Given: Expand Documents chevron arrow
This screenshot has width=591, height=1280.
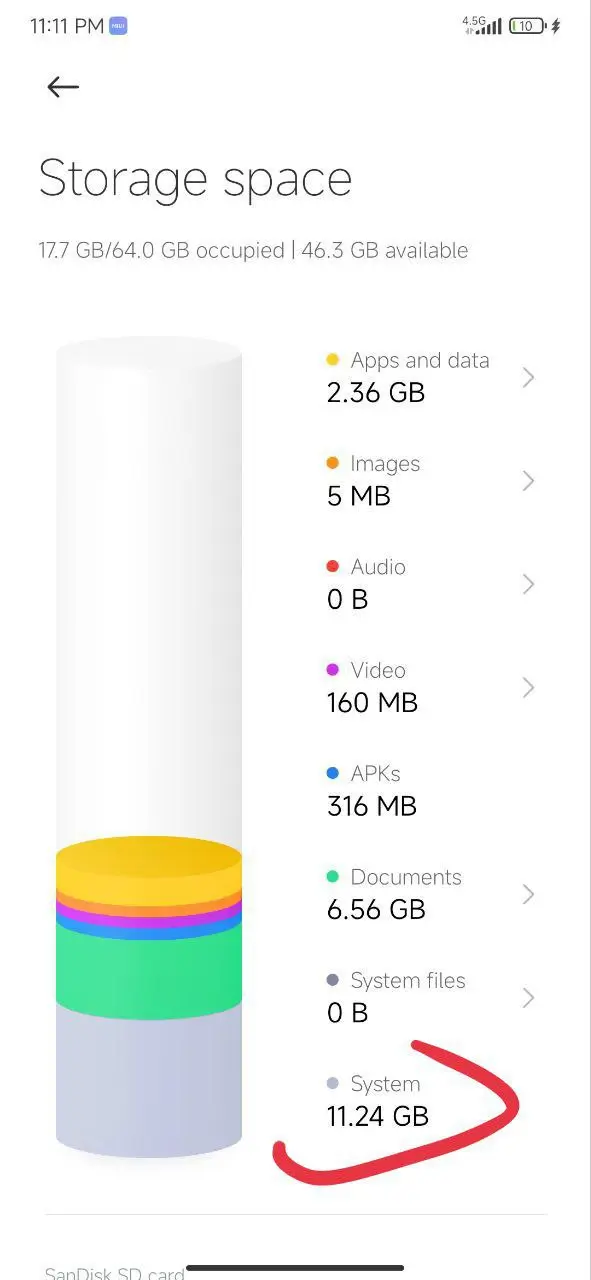Looking at the screenshot, I should coord(529,894).
